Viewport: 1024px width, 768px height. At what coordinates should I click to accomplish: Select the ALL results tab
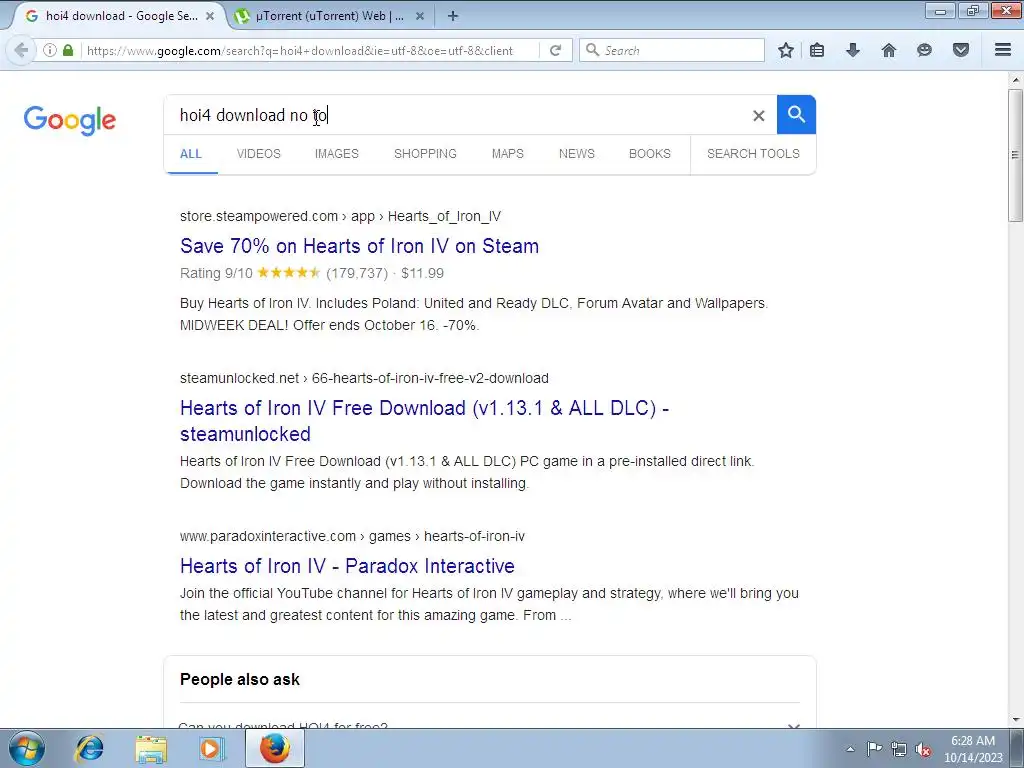[191, 154]
